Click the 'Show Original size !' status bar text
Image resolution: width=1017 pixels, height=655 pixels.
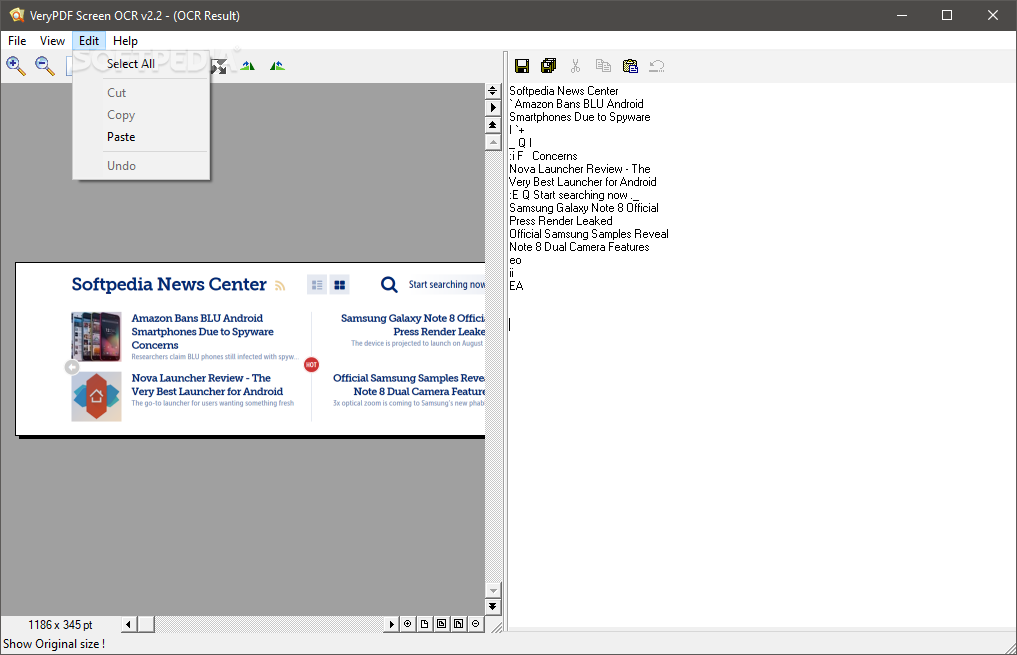pyautogui.click(x=54, y=644)
